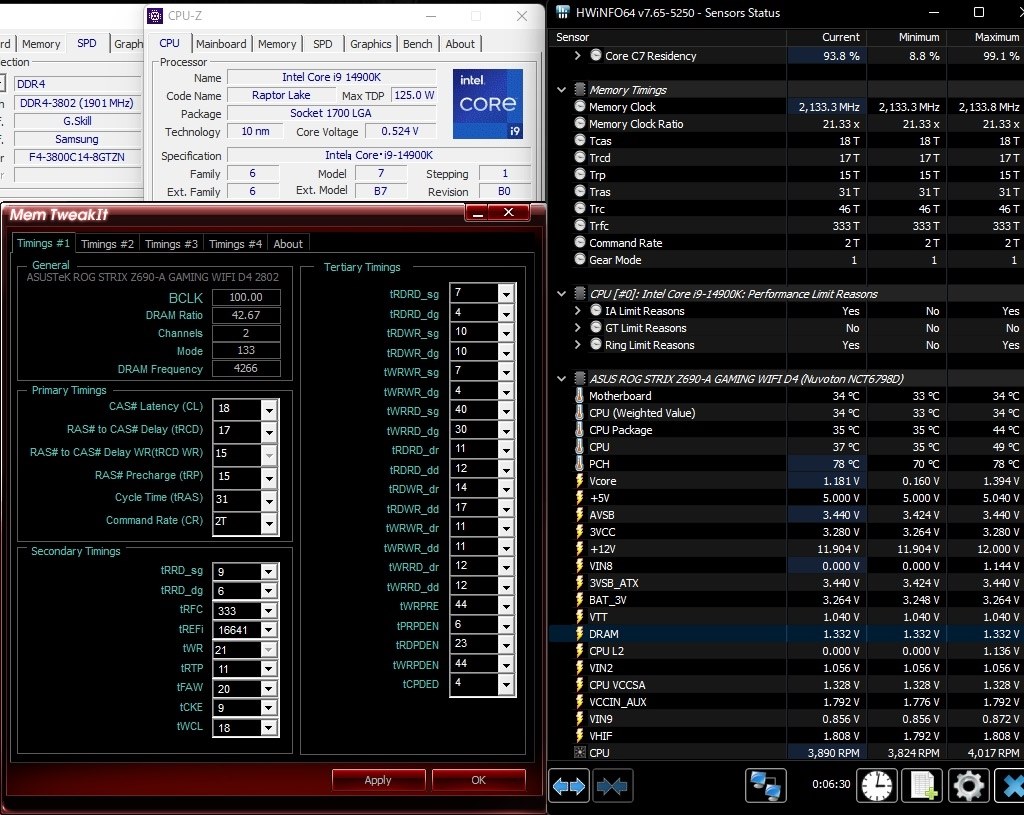Click the Gear Mode sensor icon
Image resolution: width=1024 pixels, height=815 pixels.
click(x=580, y=259)
